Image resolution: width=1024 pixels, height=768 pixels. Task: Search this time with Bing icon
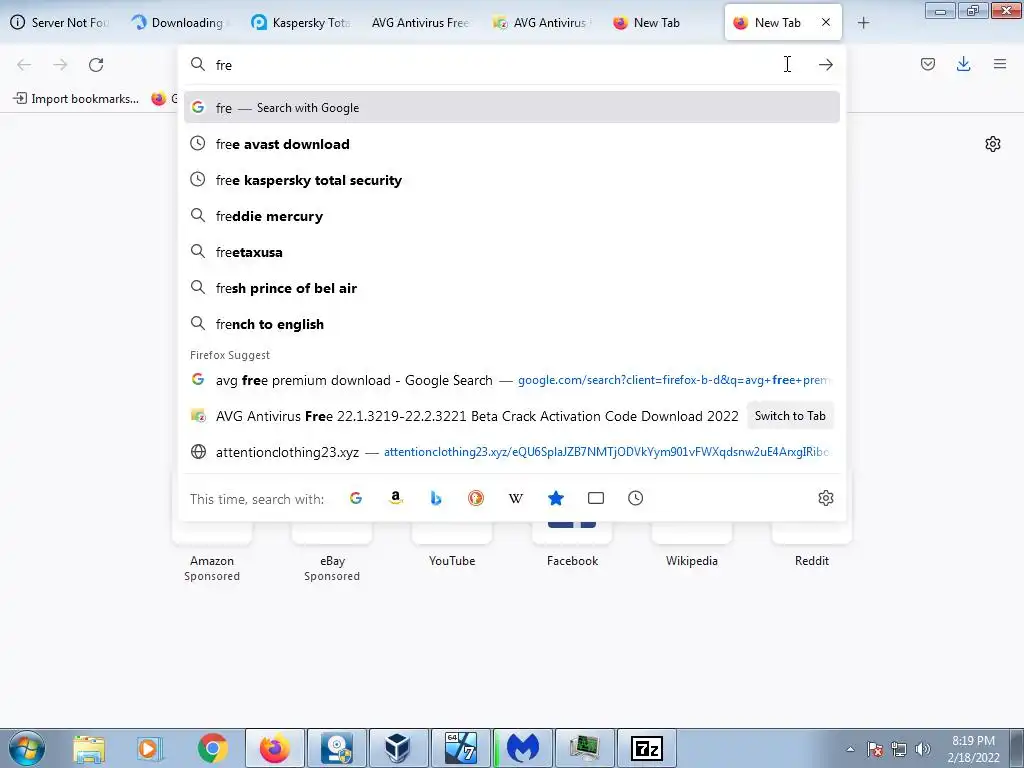click(436, 498)
